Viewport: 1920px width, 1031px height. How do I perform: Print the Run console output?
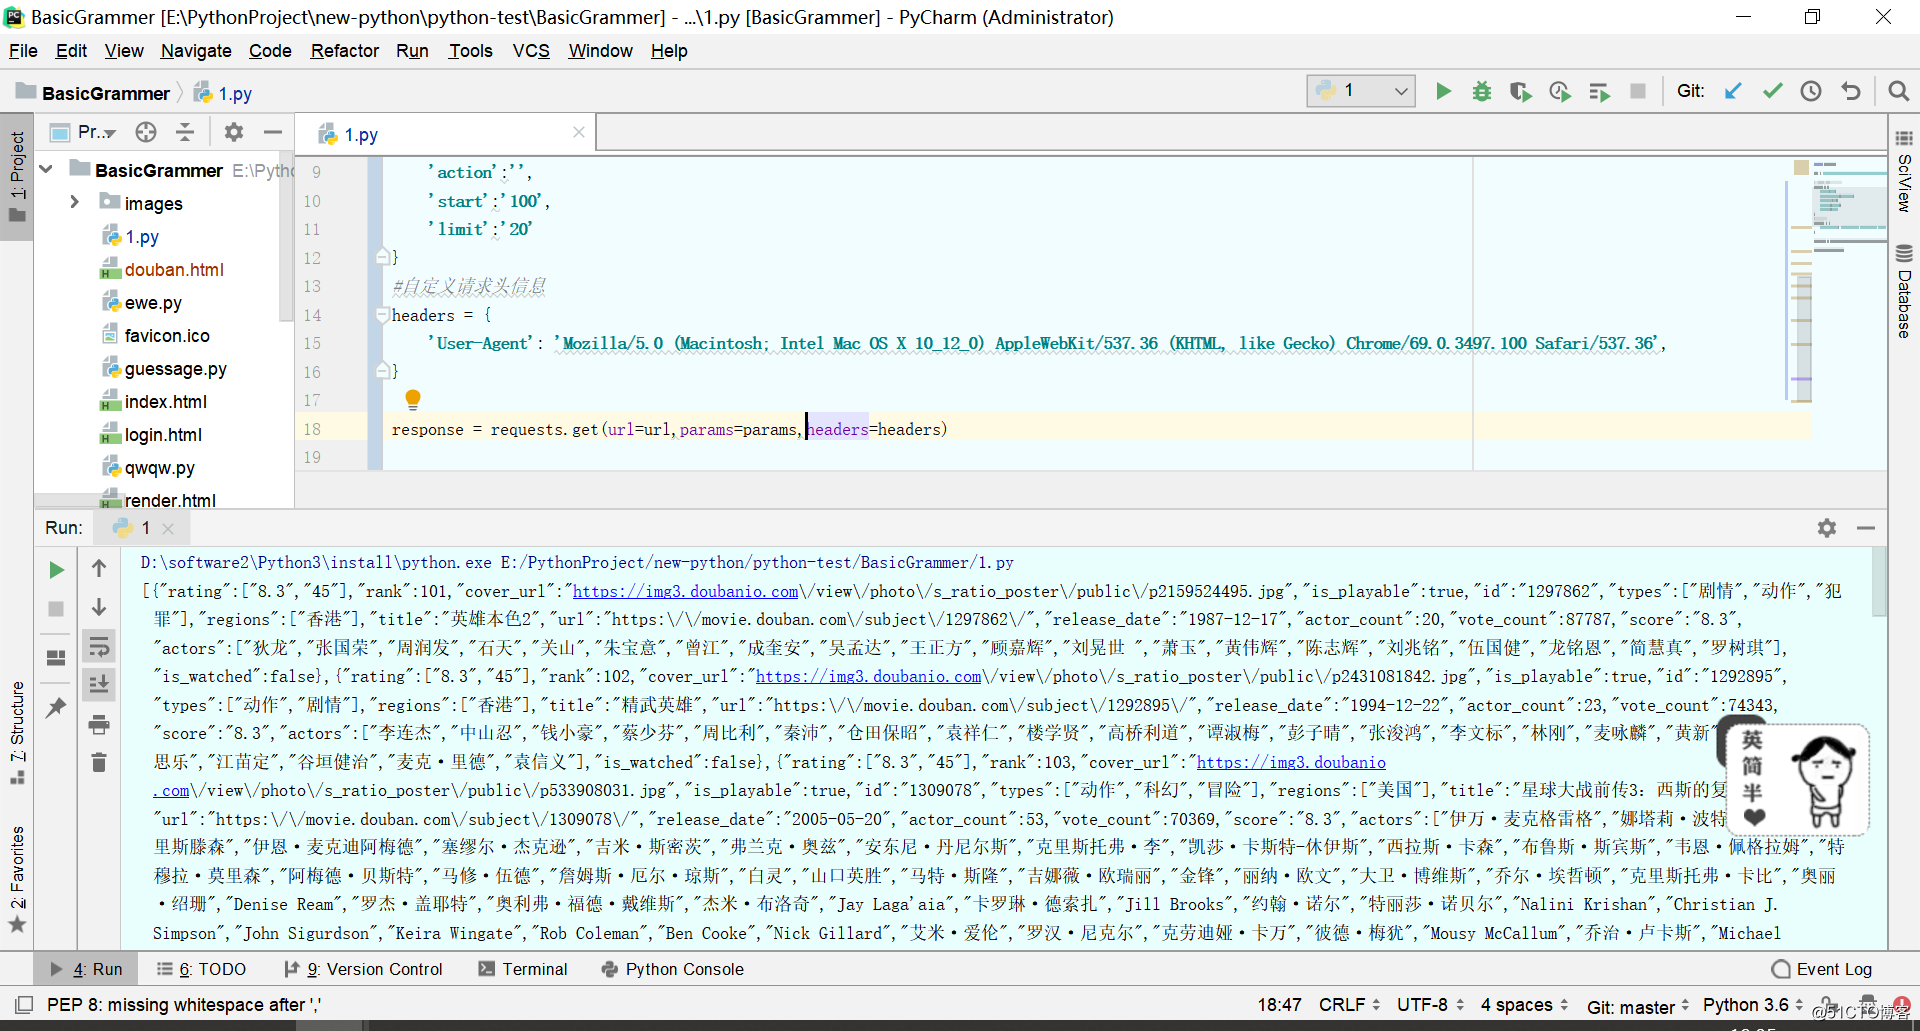click(99, 724)
